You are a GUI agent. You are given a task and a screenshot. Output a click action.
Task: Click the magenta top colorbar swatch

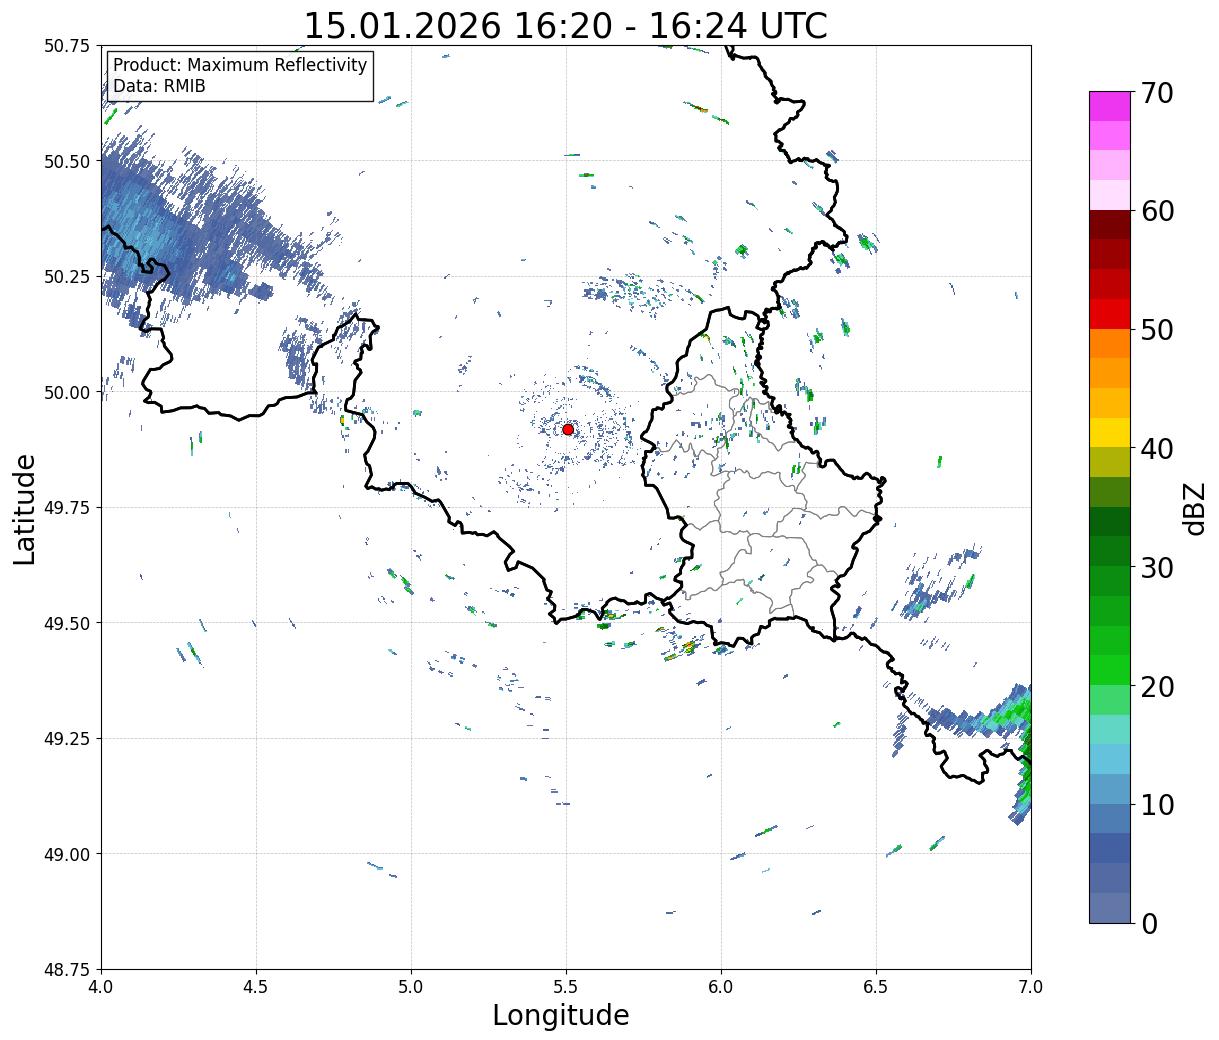pos(1110,106)
